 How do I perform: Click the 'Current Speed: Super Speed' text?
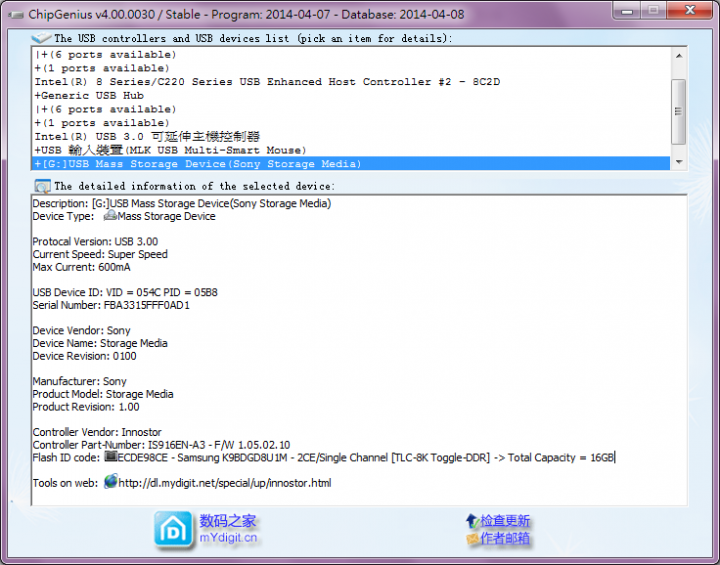pos(100,254)
